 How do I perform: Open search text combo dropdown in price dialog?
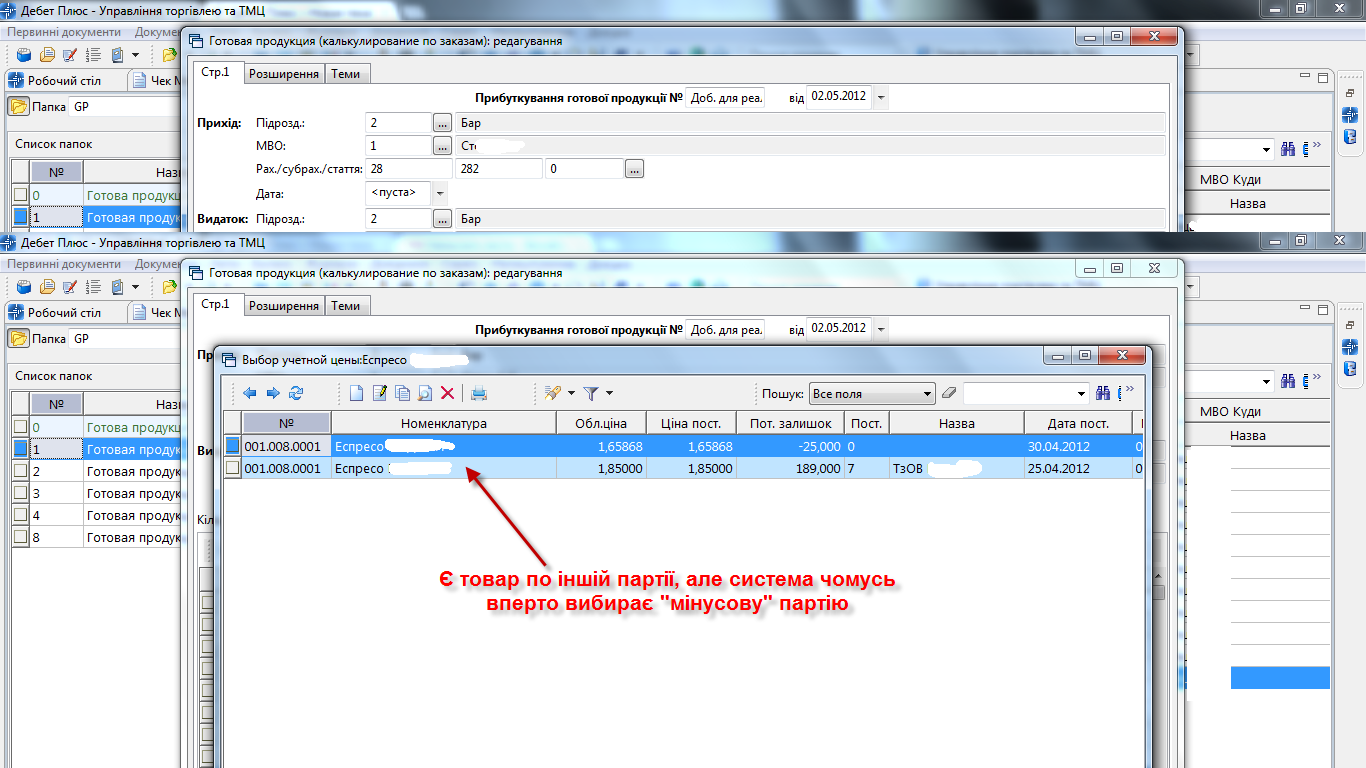click(x=1080, y=394)
